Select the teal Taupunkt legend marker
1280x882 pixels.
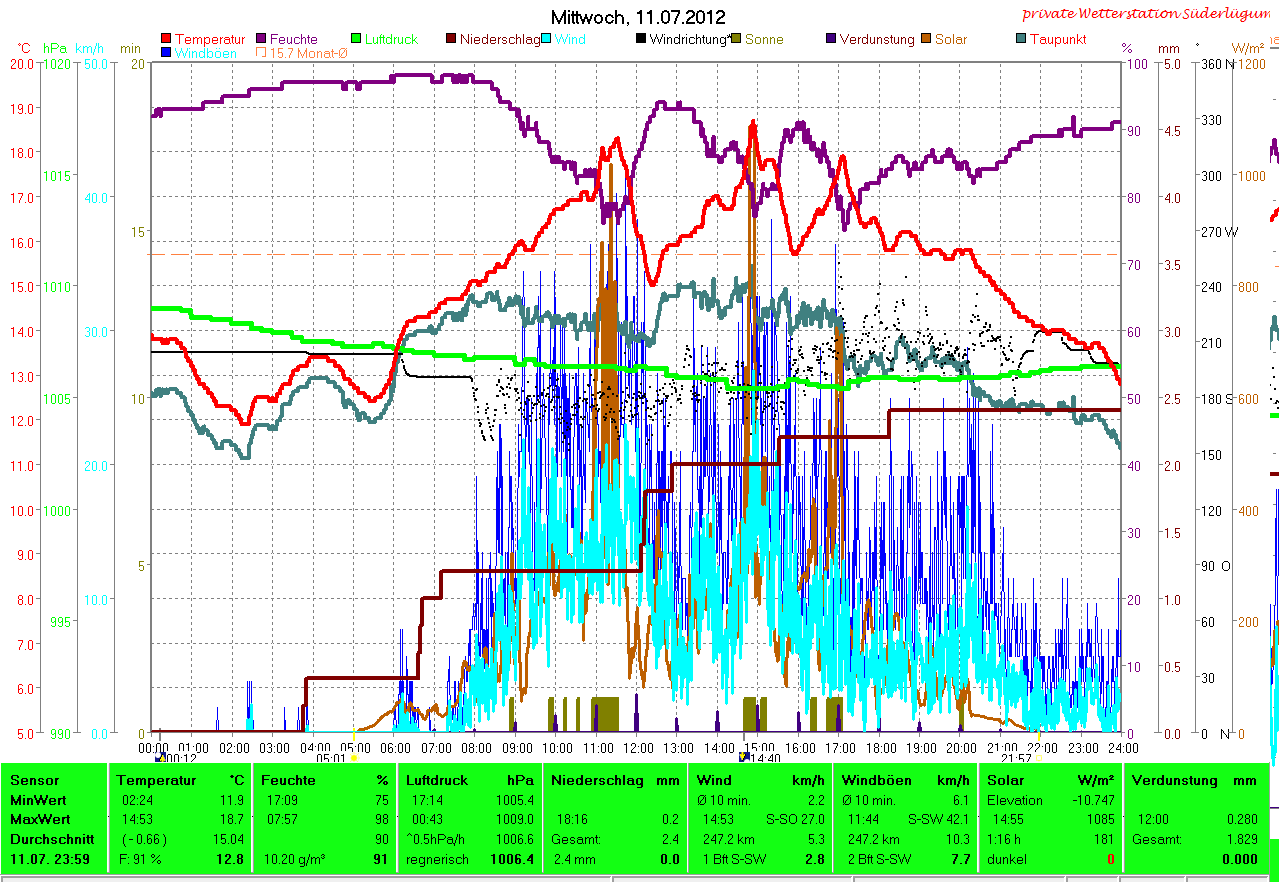click(1021, 40)
